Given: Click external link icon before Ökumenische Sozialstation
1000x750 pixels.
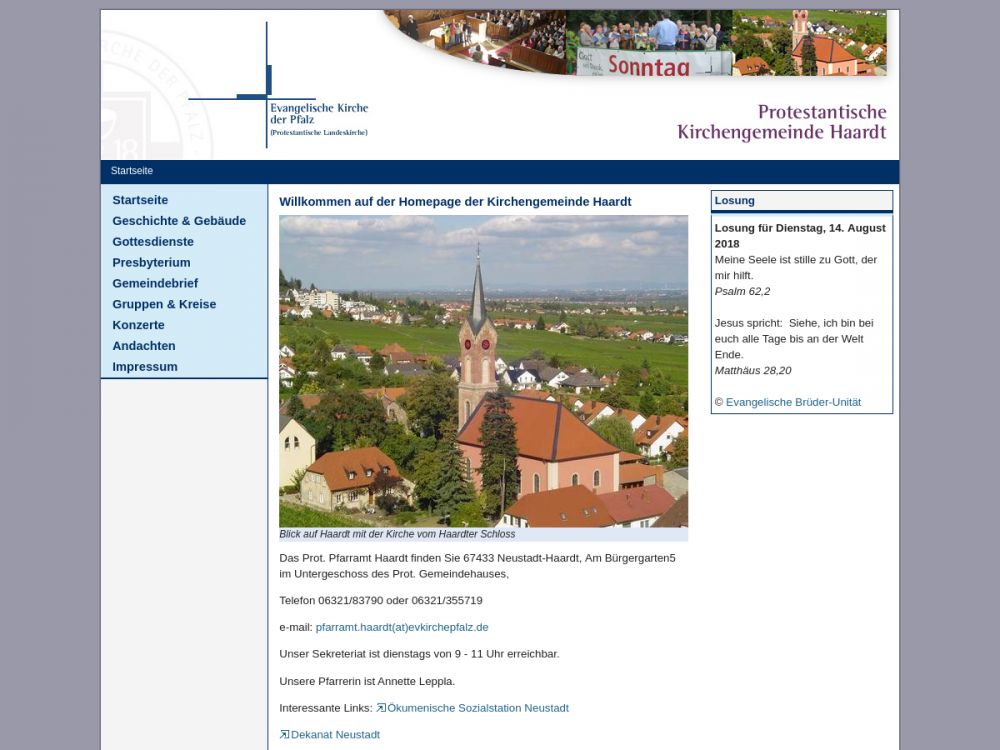Looking at the screenshot, I should (x=381, y=708).
